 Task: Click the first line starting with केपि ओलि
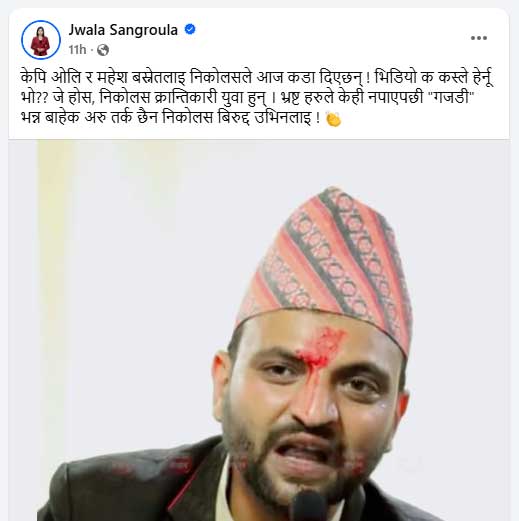point(257,77)
